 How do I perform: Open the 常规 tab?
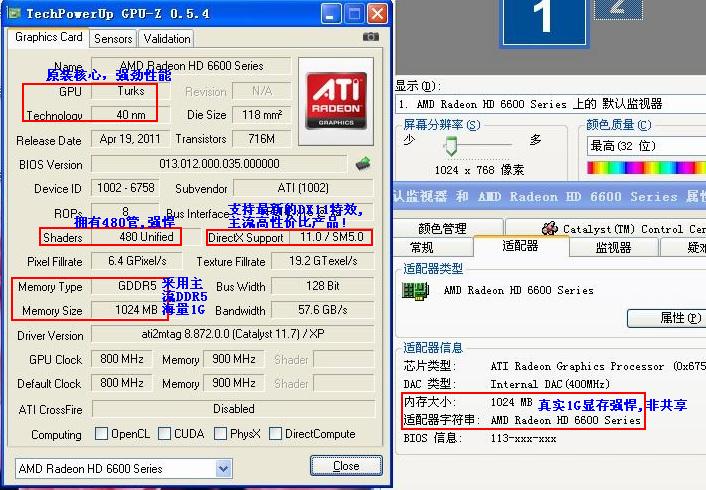point(433,247)
